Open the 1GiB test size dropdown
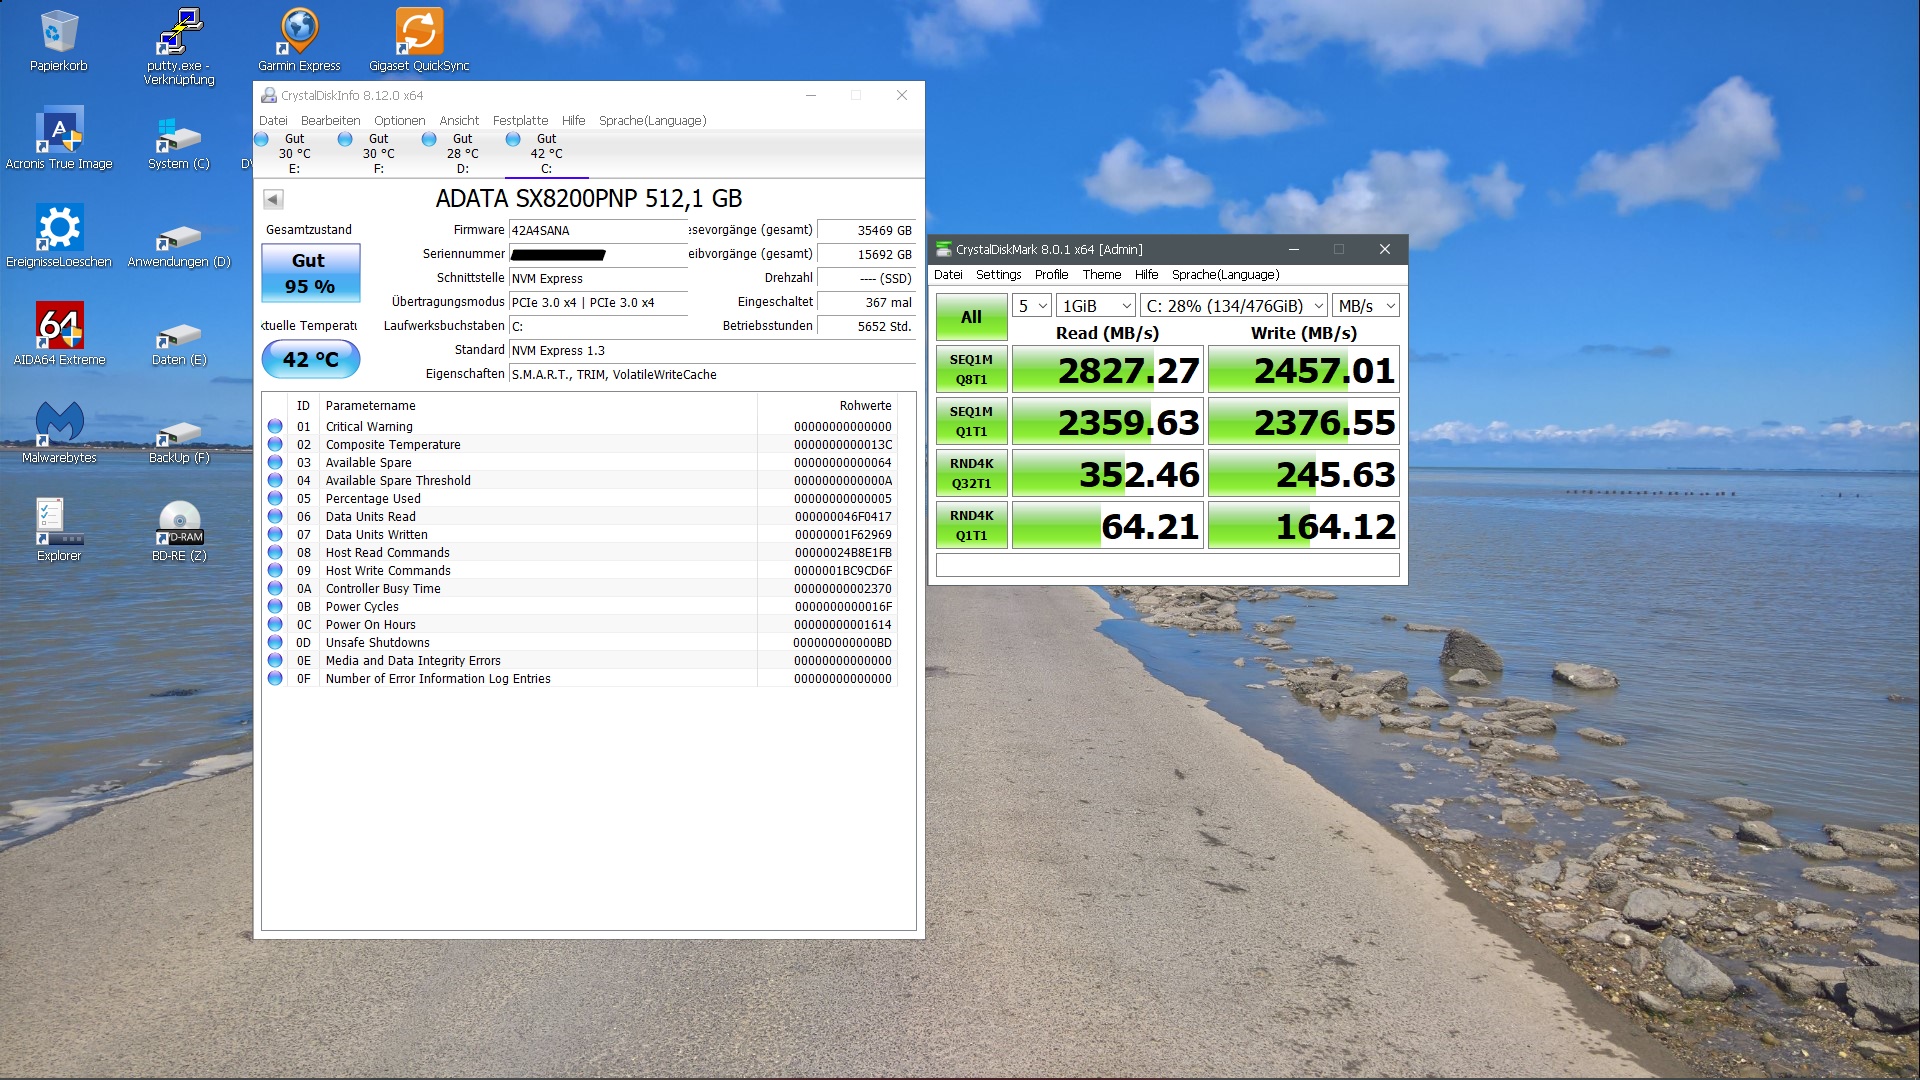This screenshot has width=1920, height=1080. tap(1096, 306)
